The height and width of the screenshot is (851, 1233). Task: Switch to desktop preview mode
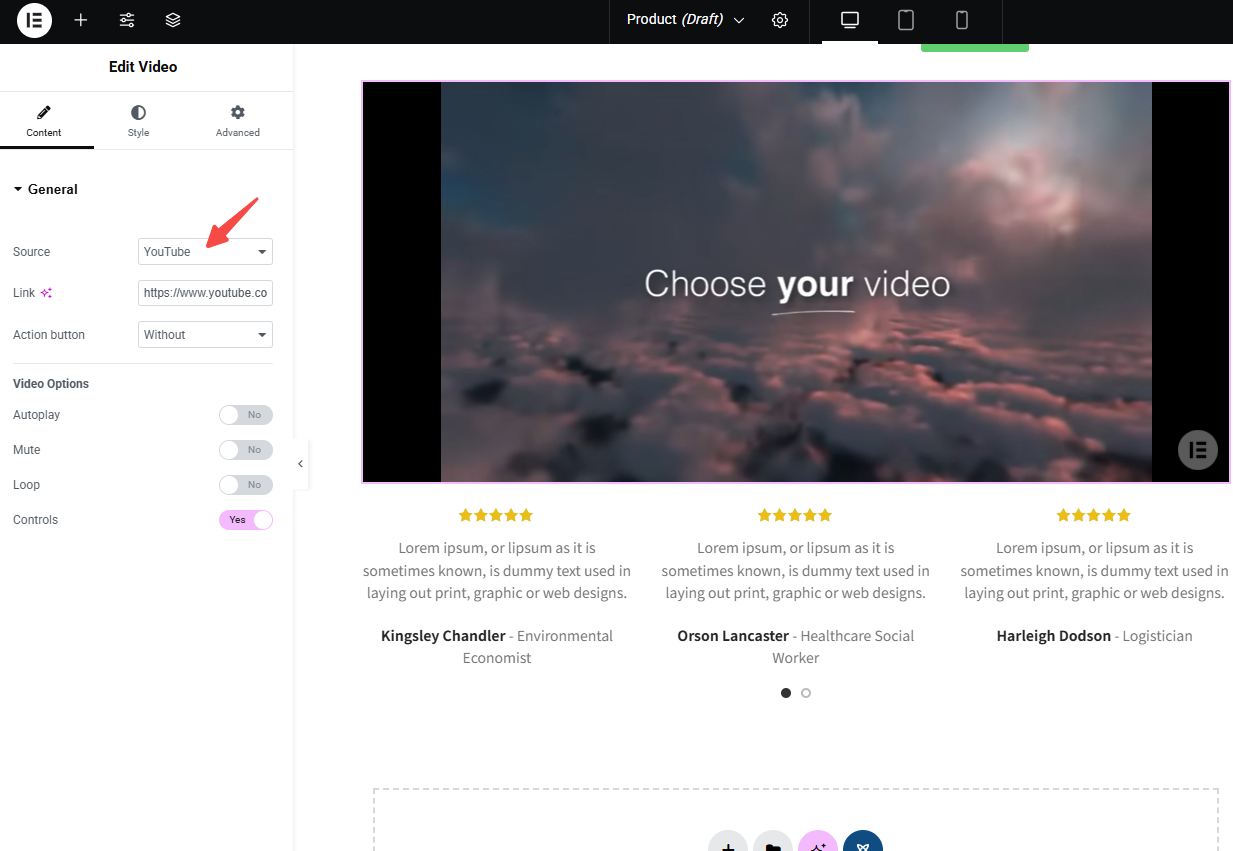click(x=850, y=20)
